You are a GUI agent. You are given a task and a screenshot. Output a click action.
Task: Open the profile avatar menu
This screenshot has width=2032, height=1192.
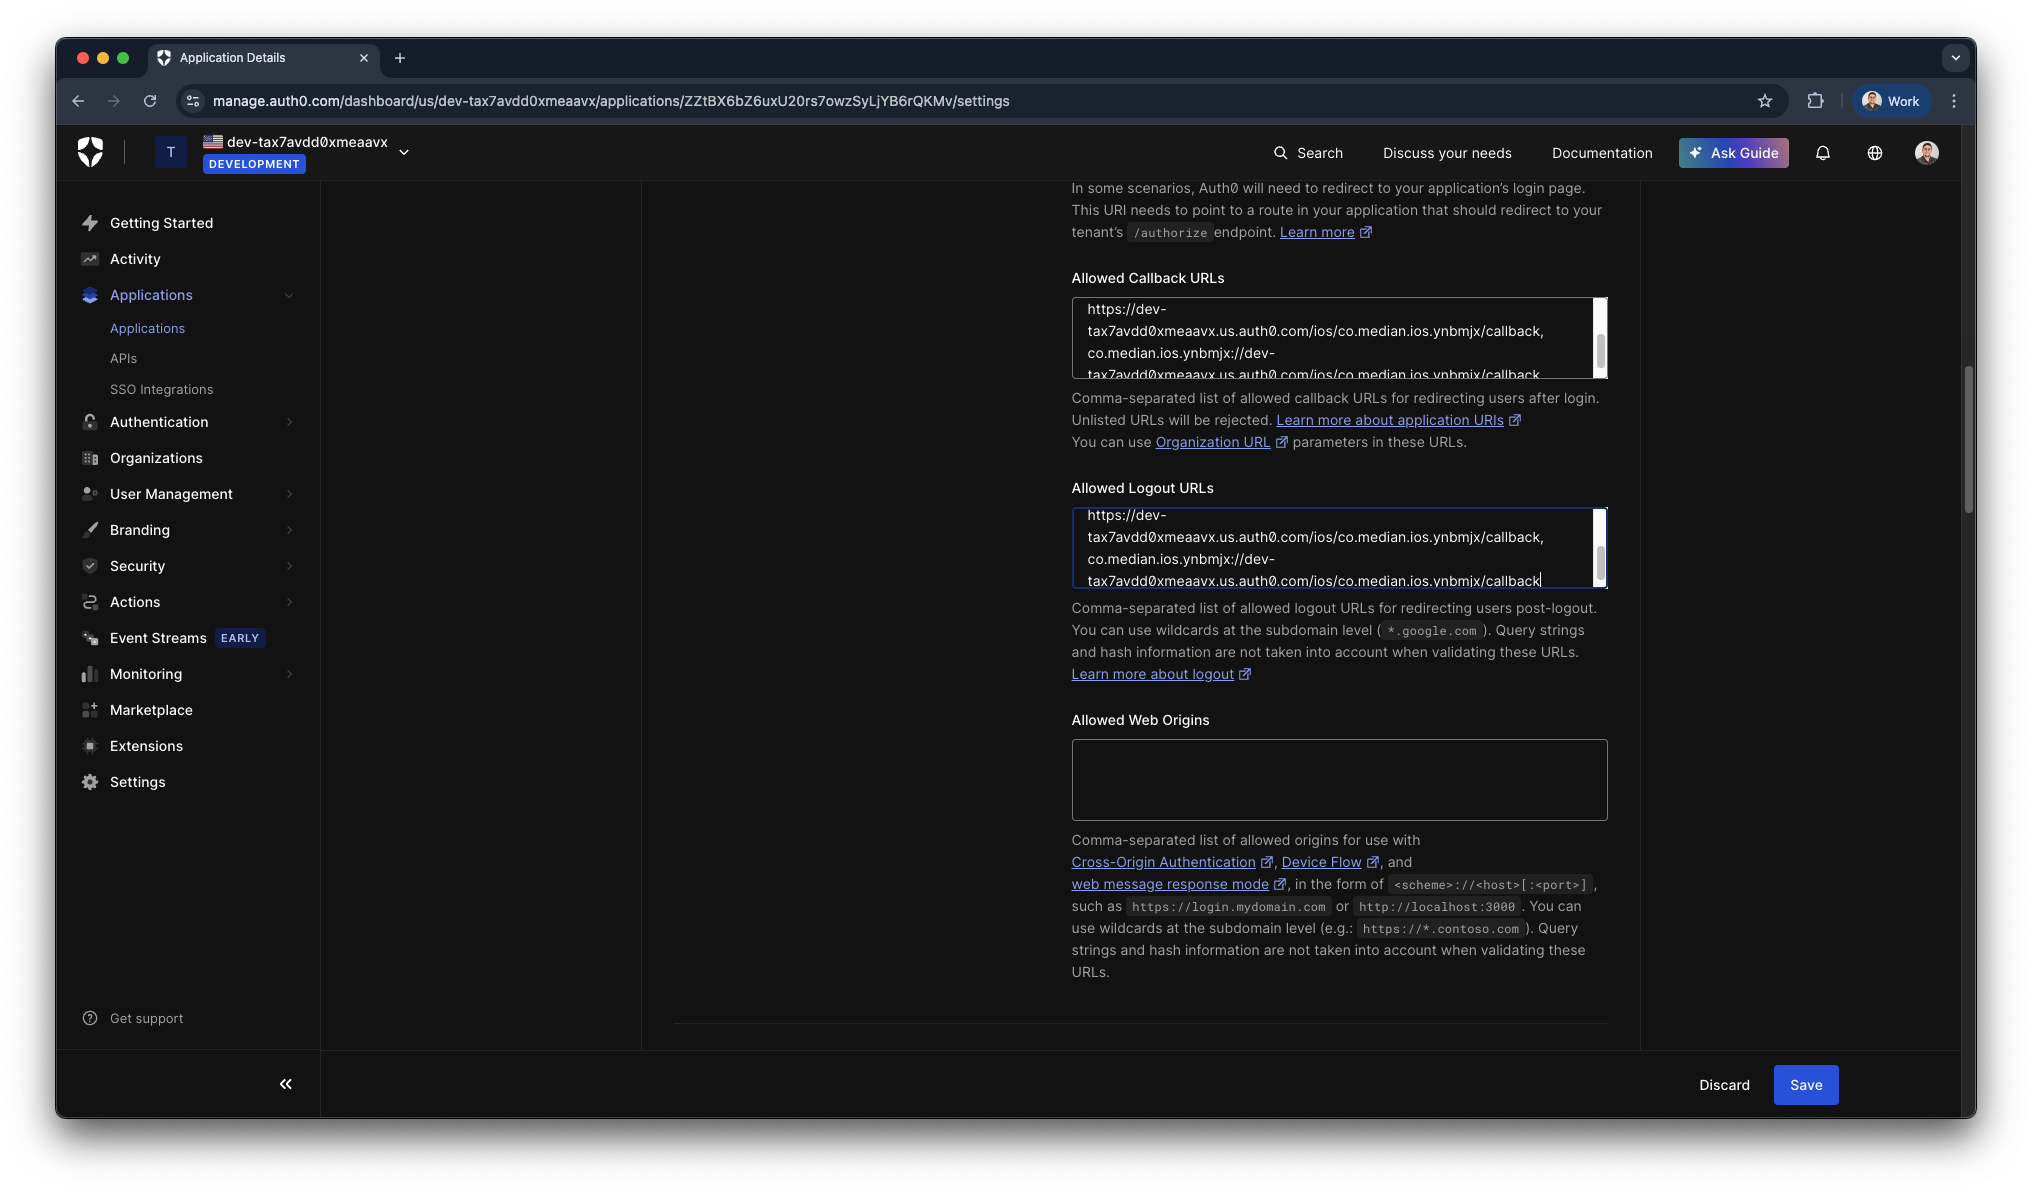point(1926,153)
